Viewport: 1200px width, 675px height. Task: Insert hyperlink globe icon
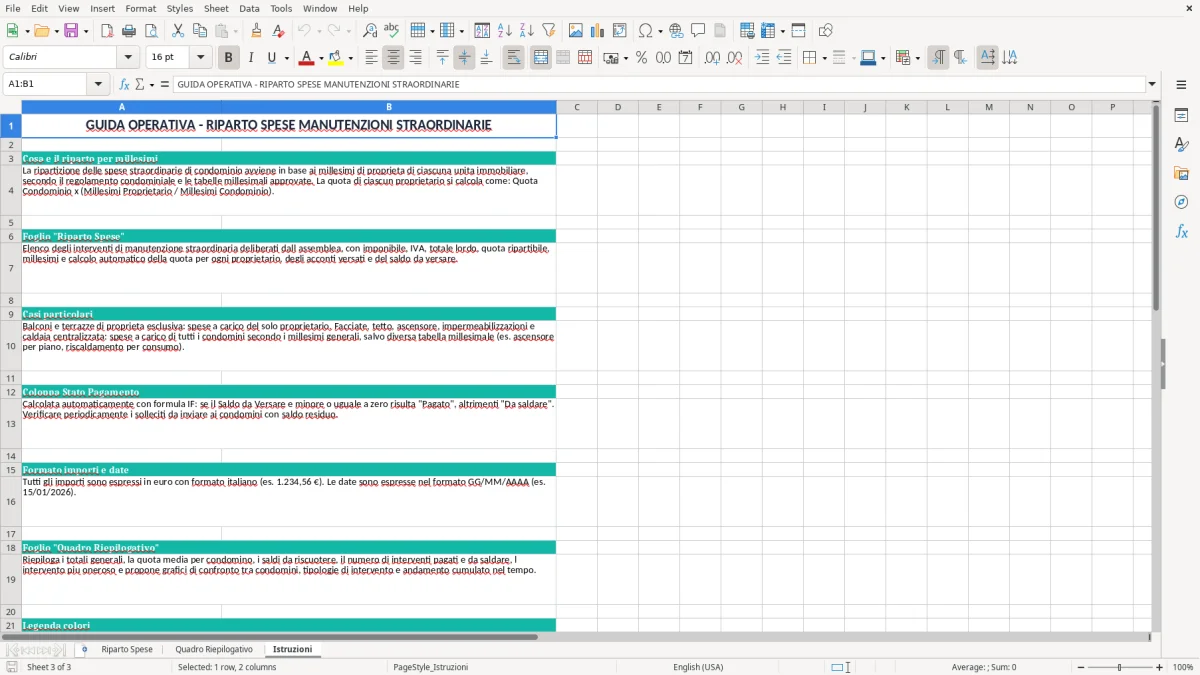(676, 31)
